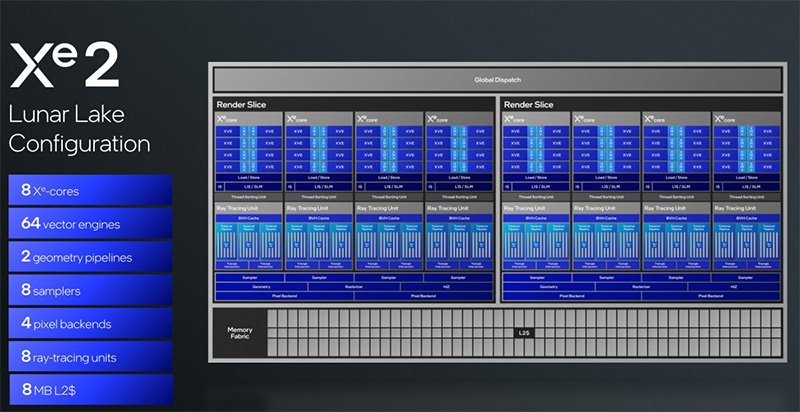Click the Xe2 logo in the title
Image resolution: width=800 pixels, height=412 pixels.
(x=63, y=66)
